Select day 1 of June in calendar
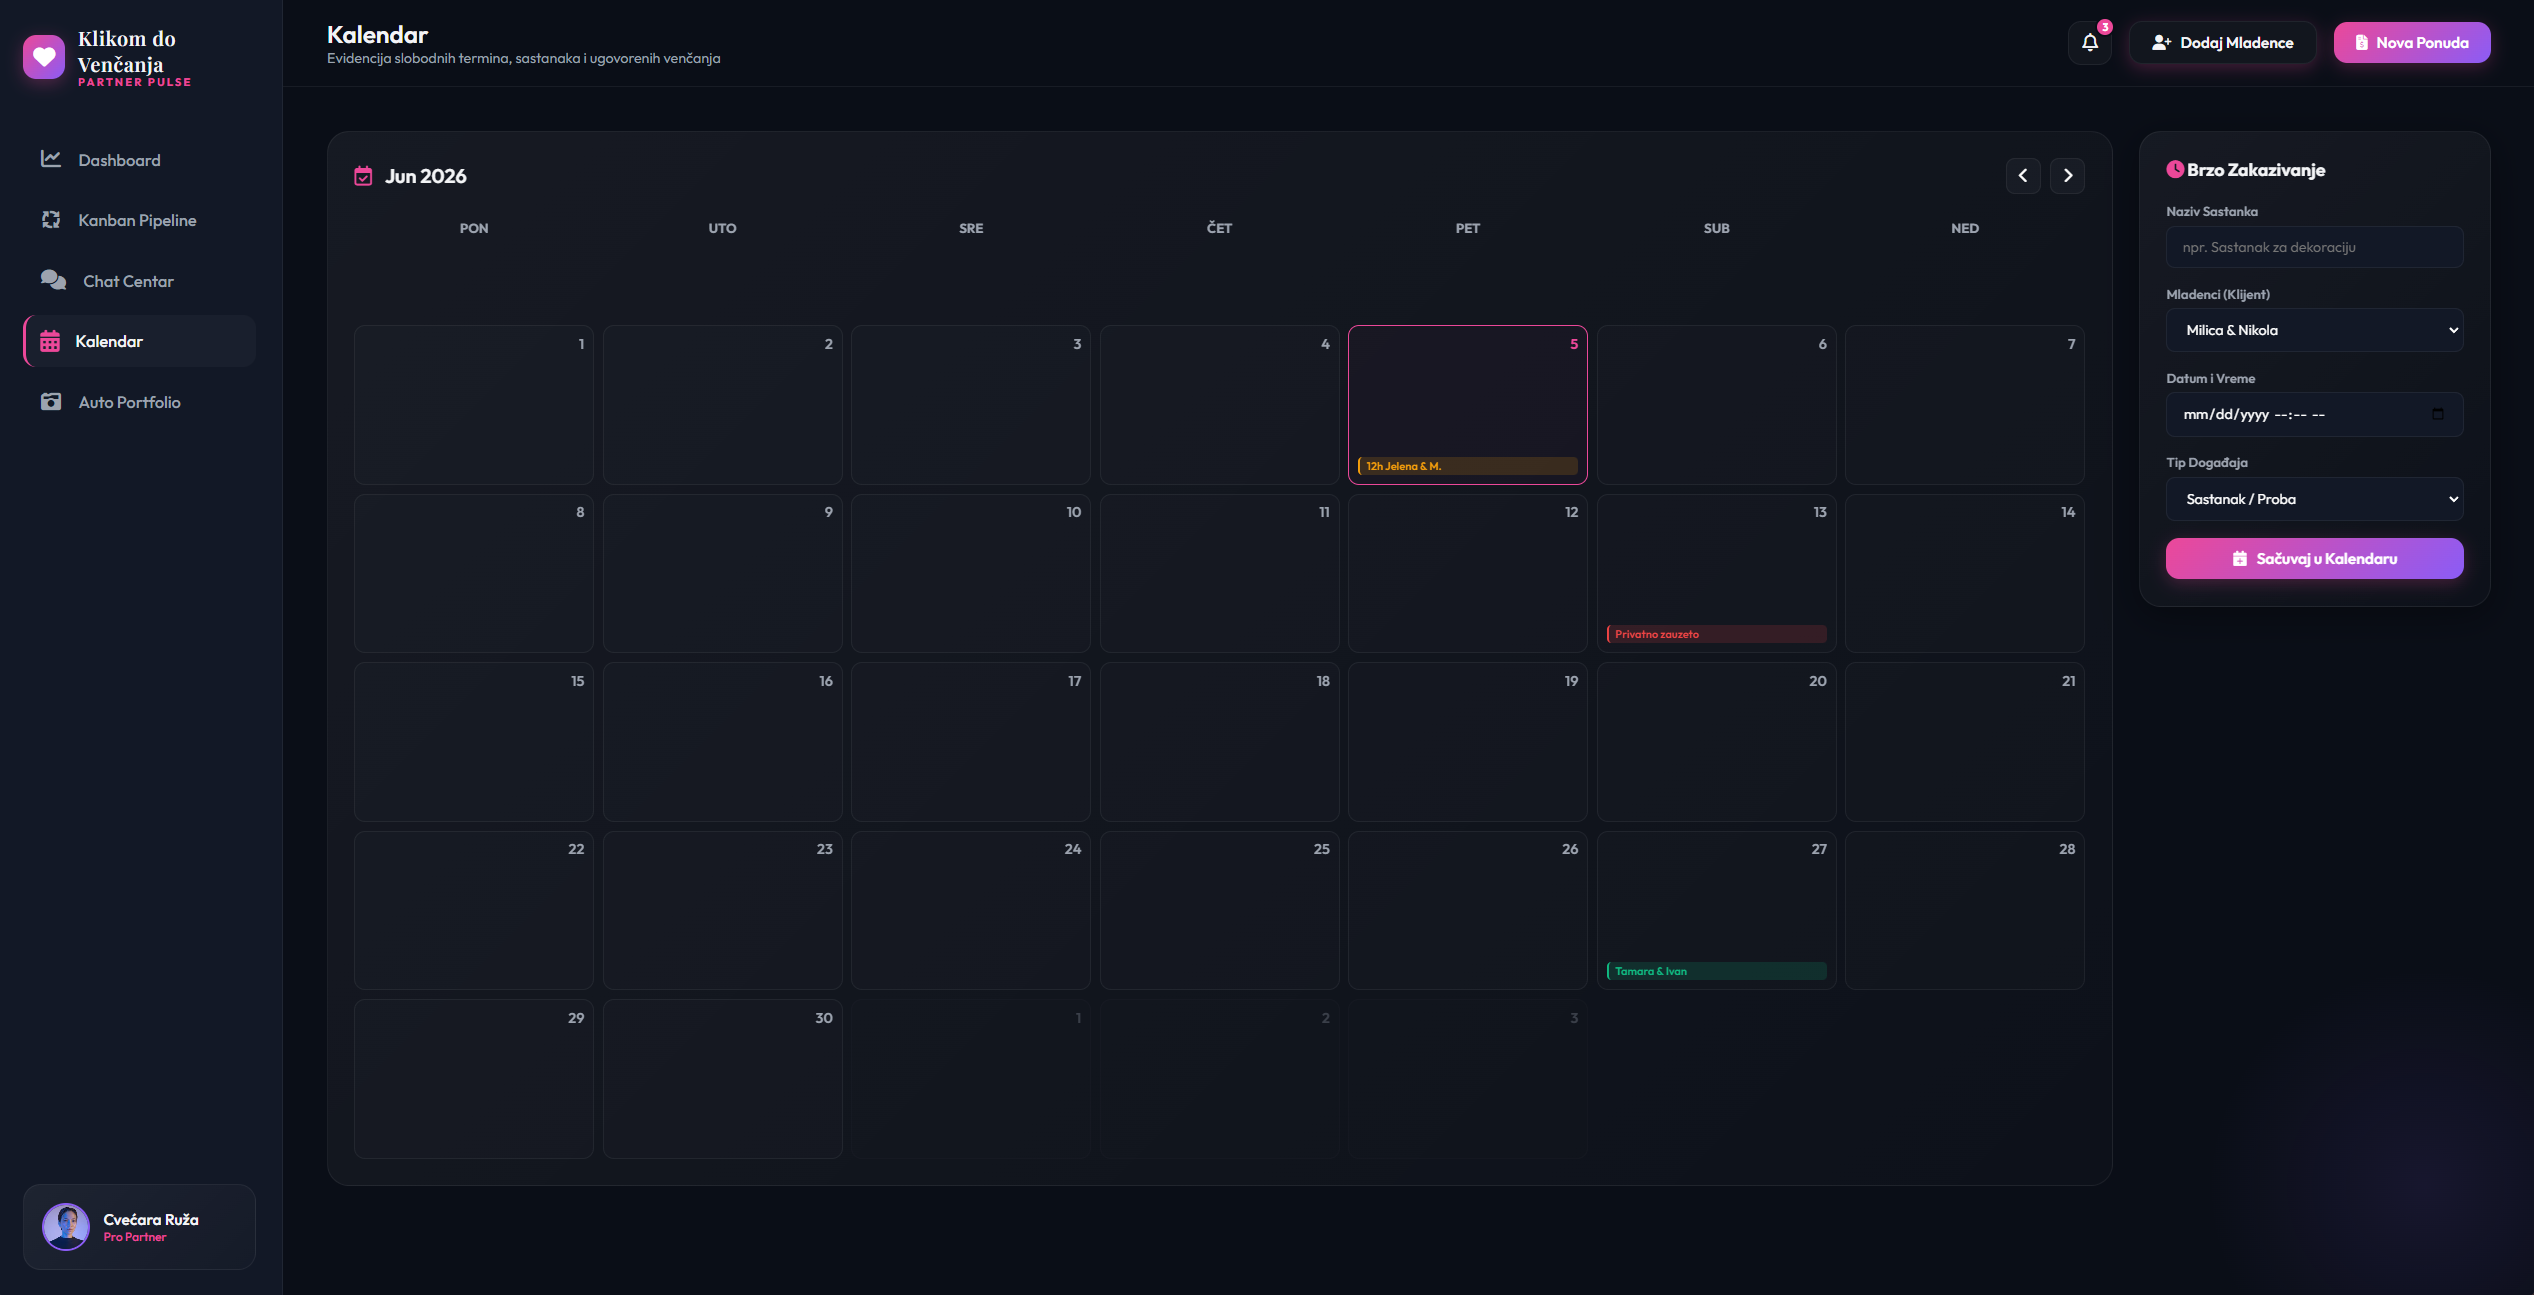2534x1295 pixels. point(474,405)
